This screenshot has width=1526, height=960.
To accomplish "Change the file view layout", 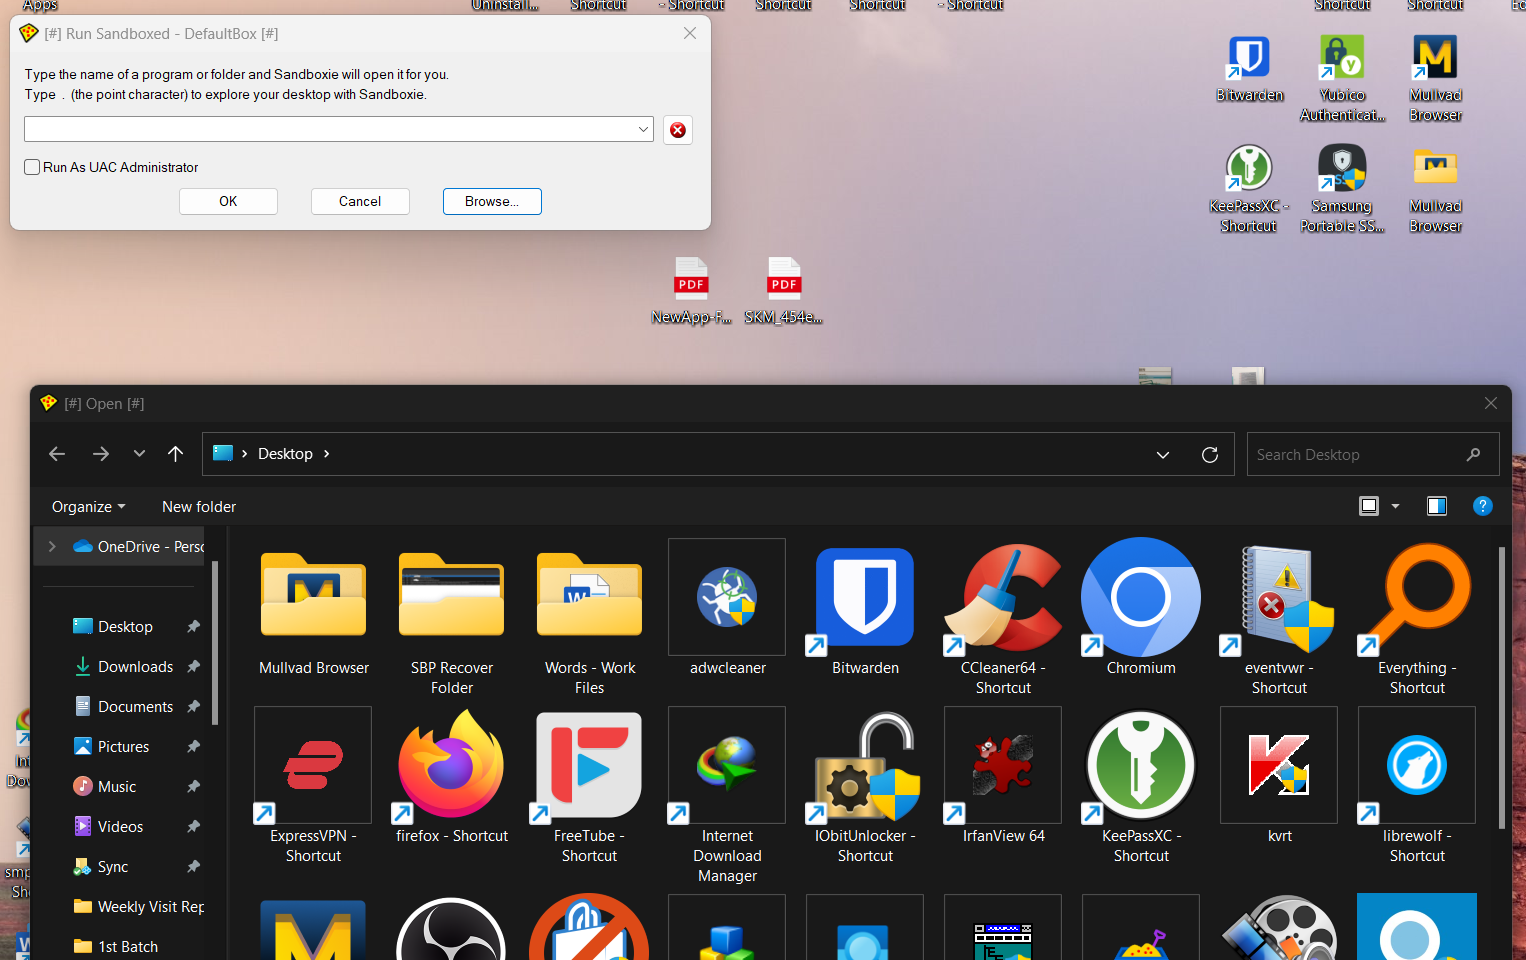I will point(1369,506).
